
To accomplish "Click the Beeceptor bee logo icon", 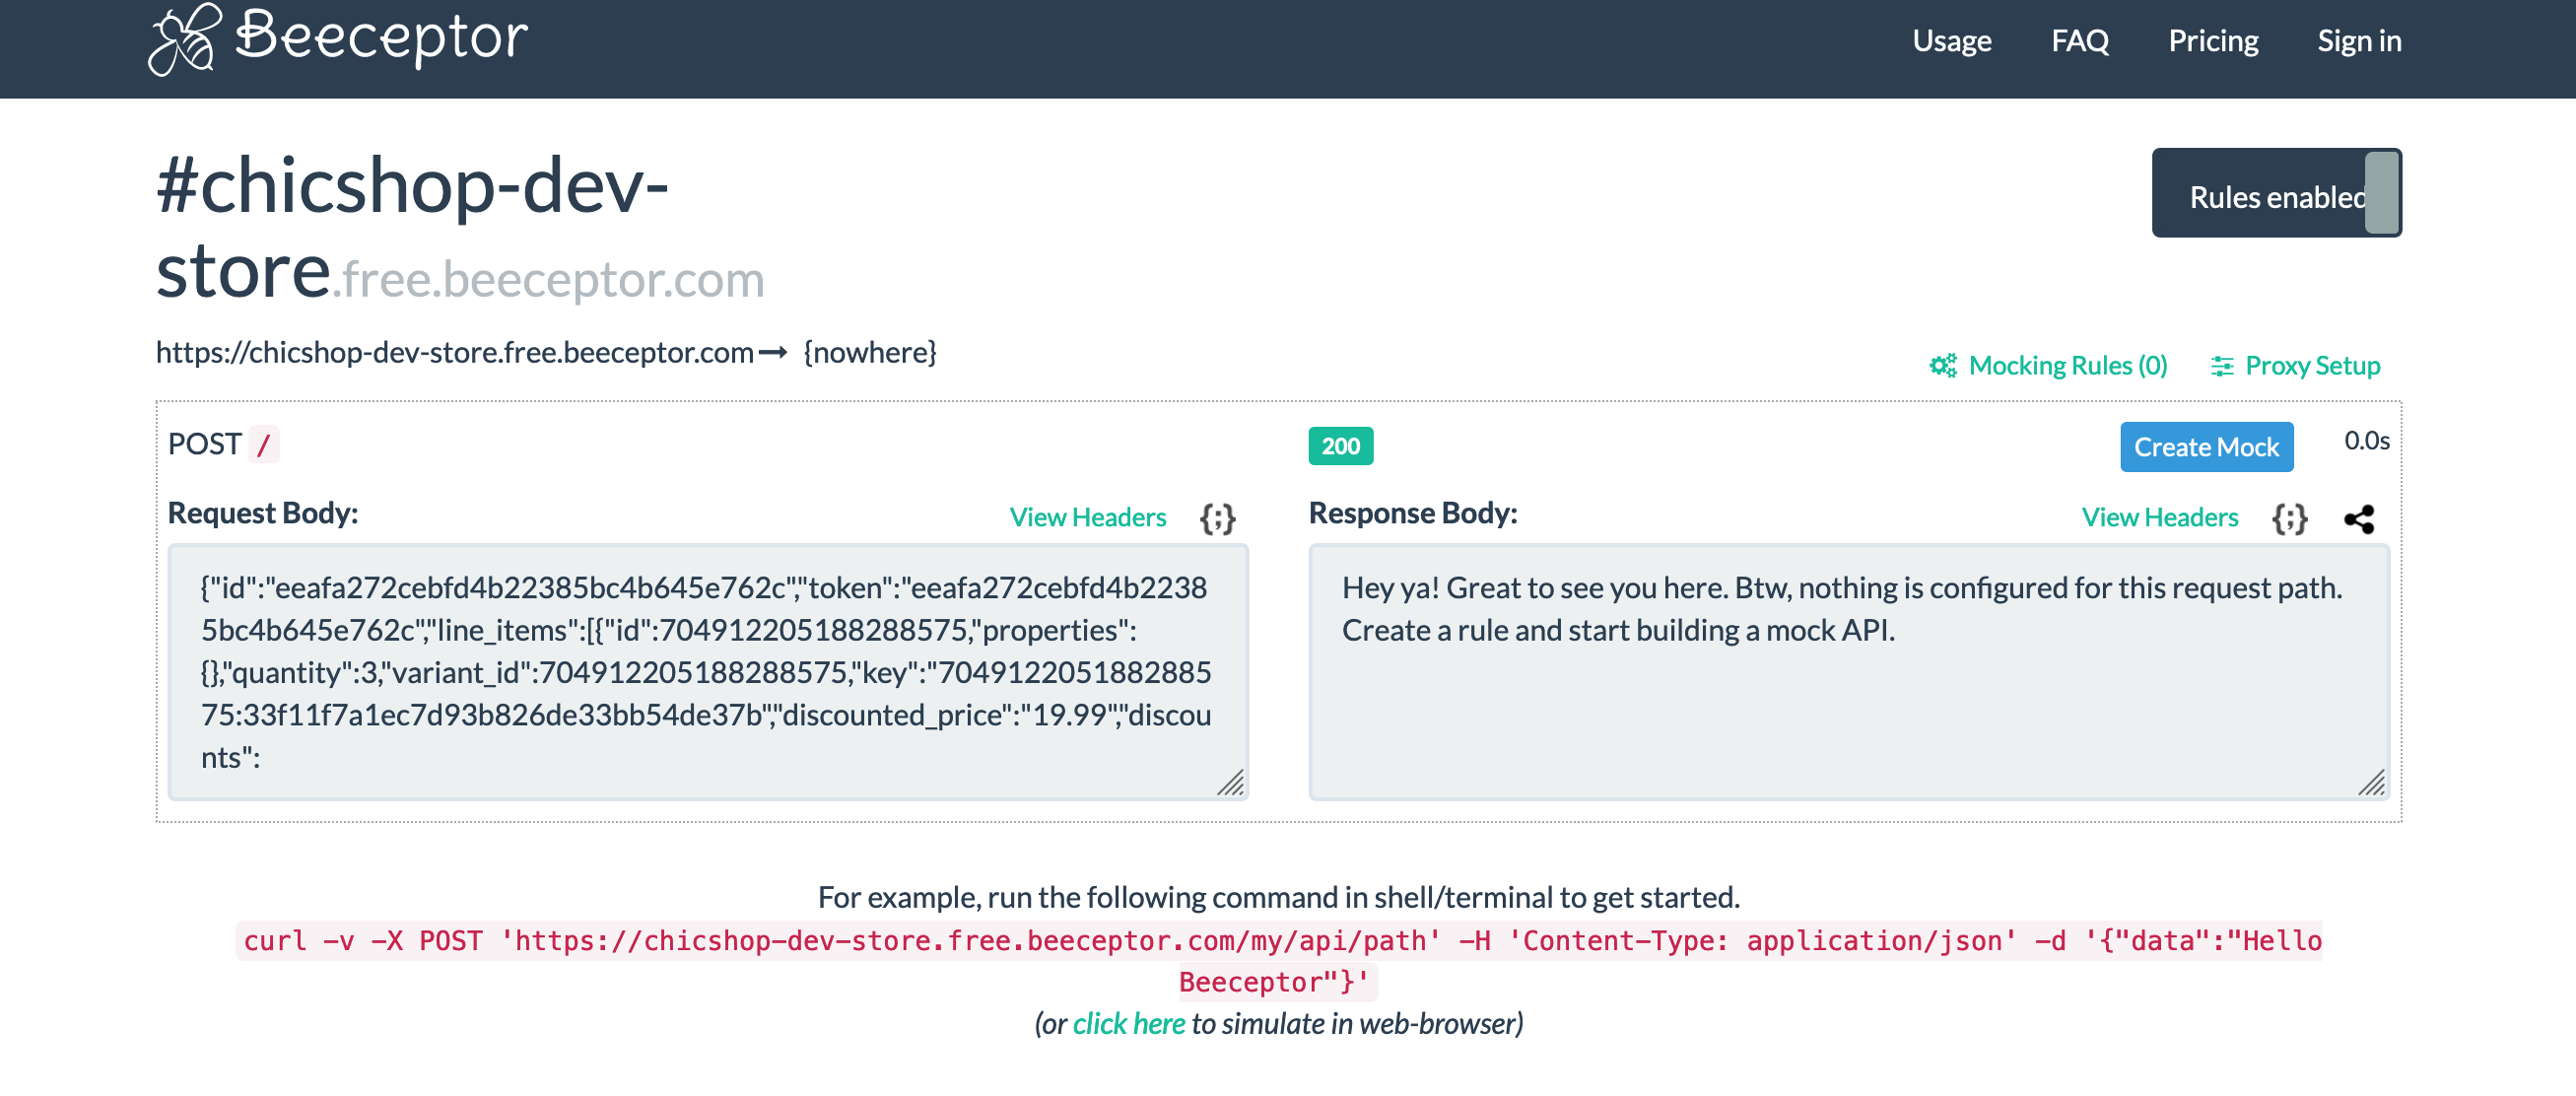I will click(x=185, y=39).
